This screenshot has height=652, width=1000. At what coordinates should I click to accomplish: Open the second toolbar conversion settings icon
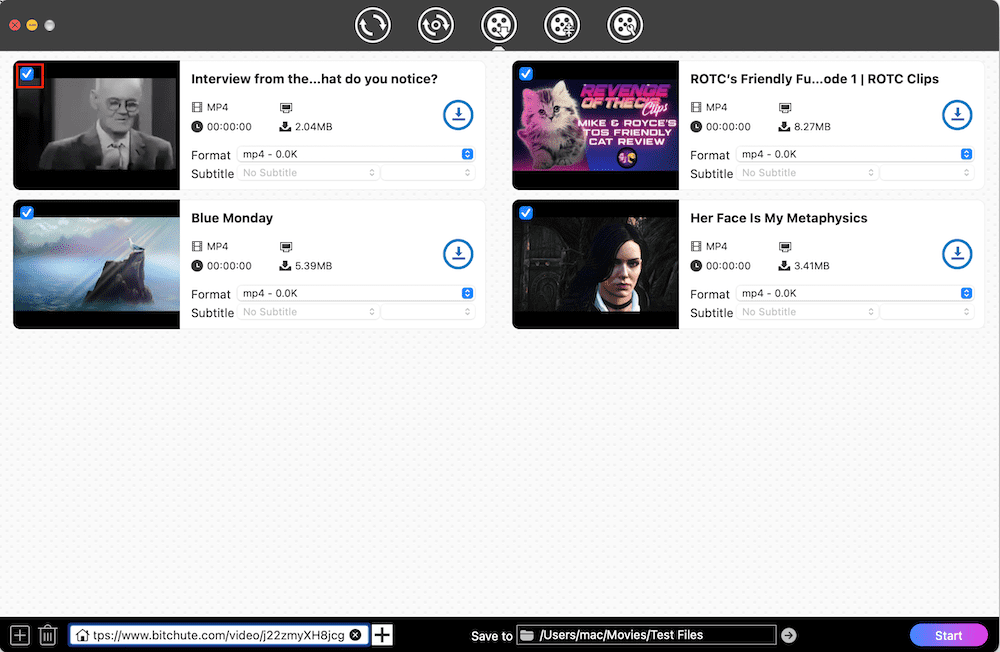tap(436, 26)
